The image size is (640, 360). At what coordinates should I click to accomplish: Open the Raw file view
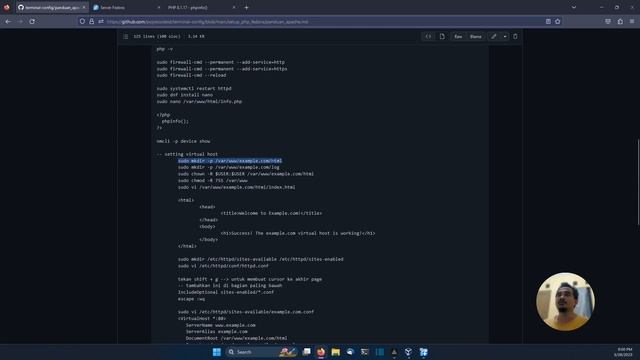pyautogui.click(x=458, y=36)
